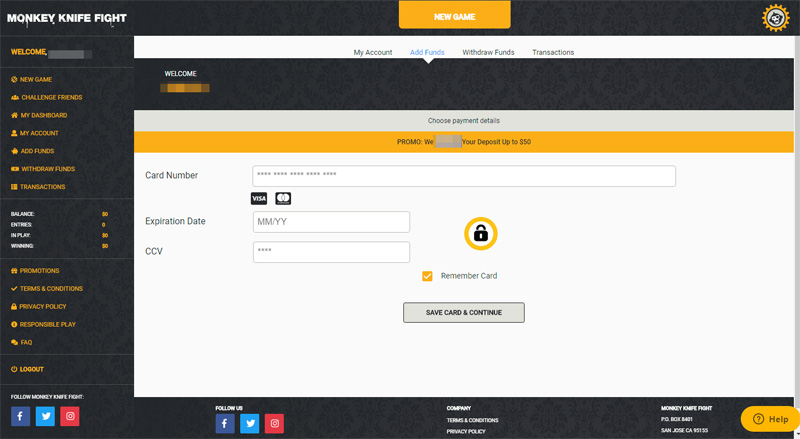Image resolution: width=800 pixels, height=439 pixels.
Task: Open footer Terms & Conditions link
Action: click(472, 420)
